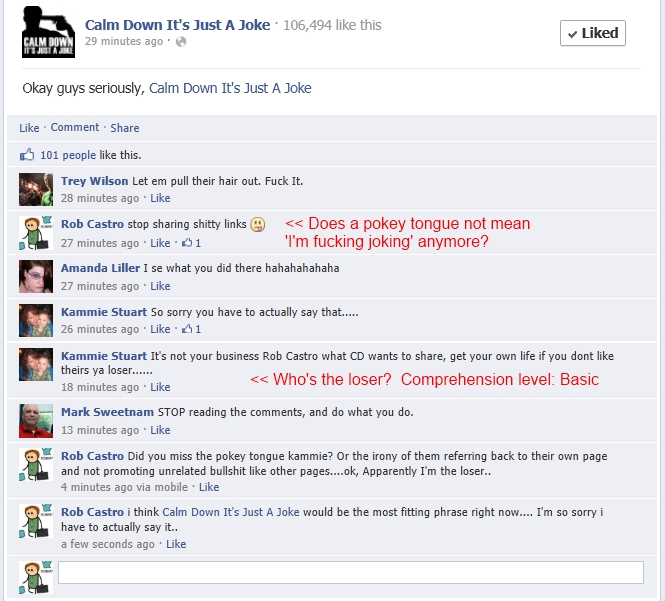665x601 pixels.
Task: Click the Comment link under the post
Action: coord(75,127)
